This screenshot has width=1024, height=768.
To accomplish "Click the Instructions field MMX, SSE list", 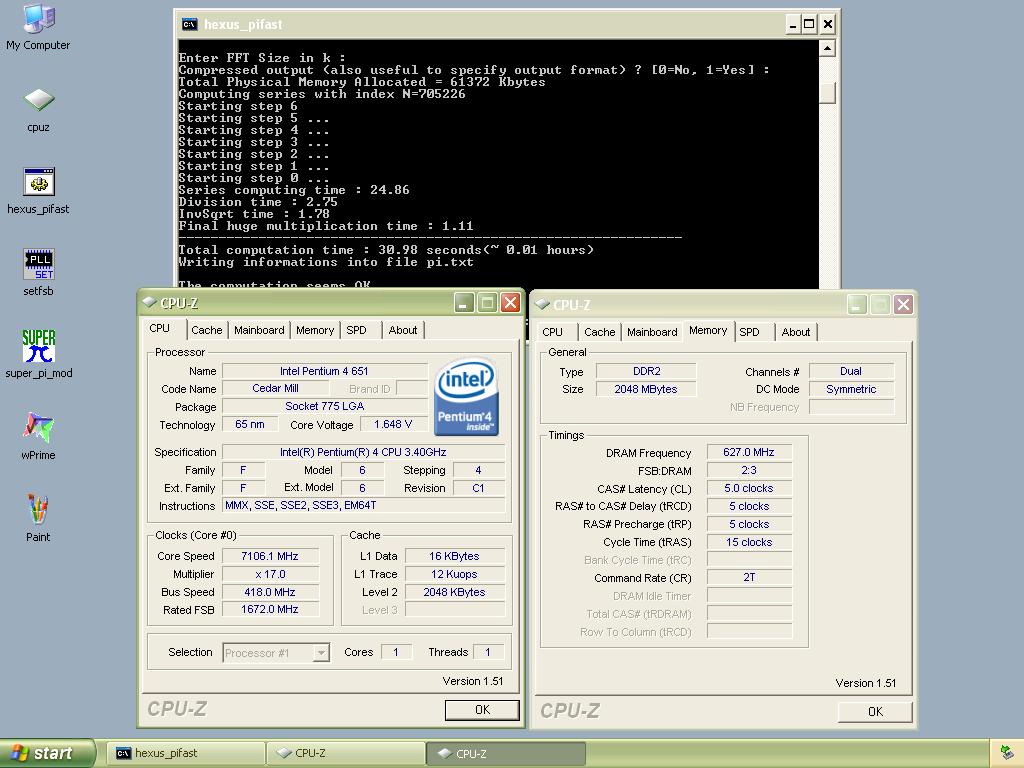I will (x=363, y=505).
